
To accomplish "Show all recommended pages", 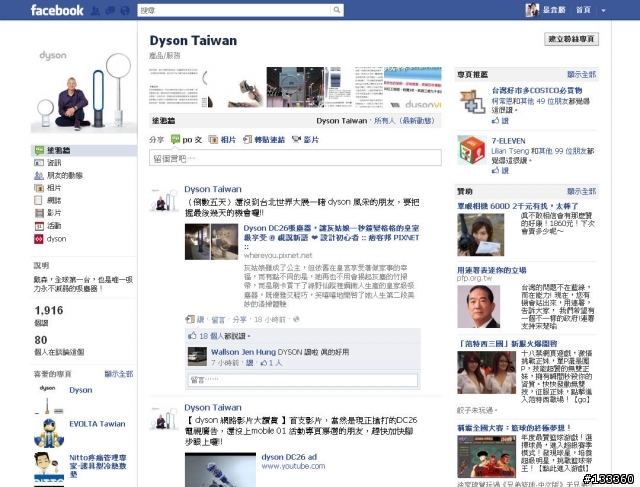I will point(582,74).
